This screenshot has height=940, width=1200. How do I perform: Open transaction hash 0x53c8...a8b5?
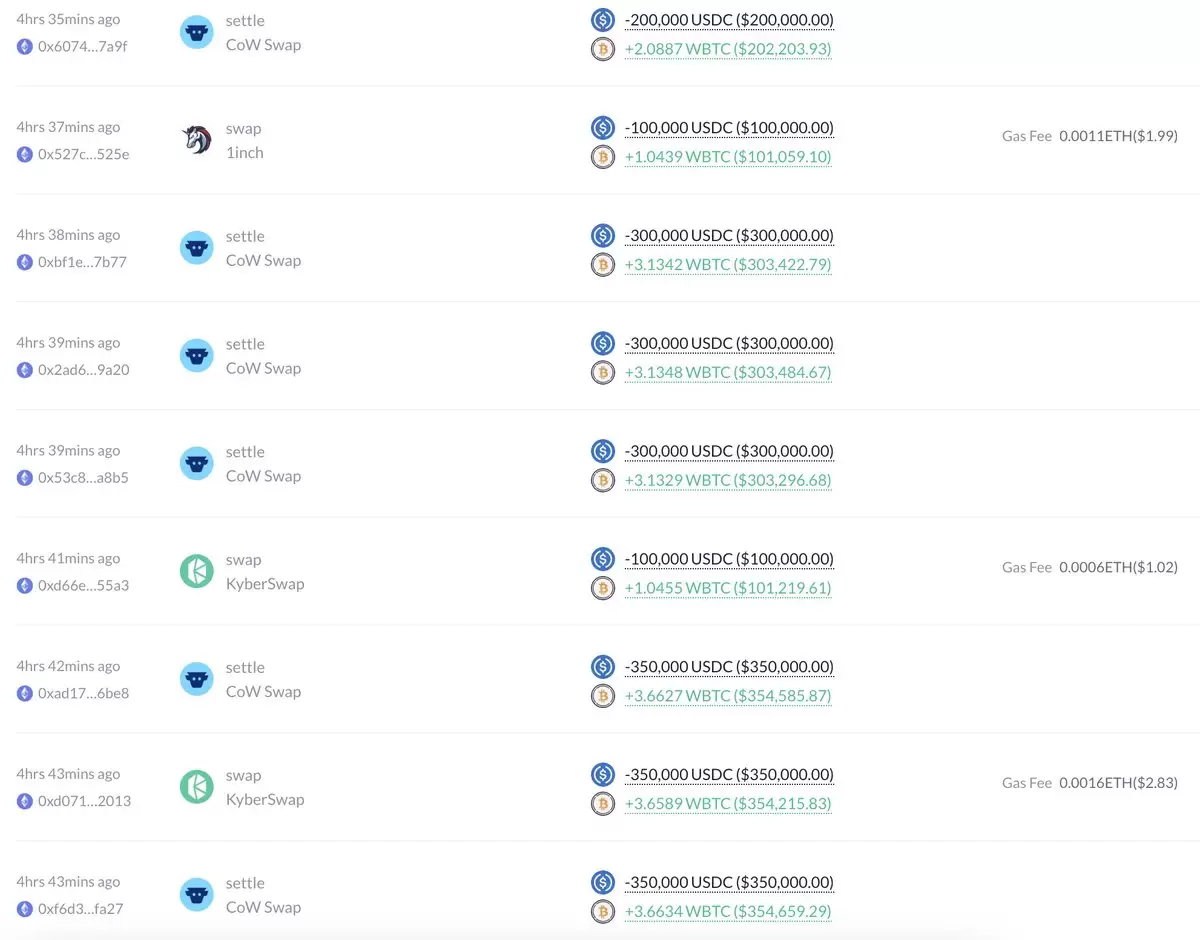(83, 478)
